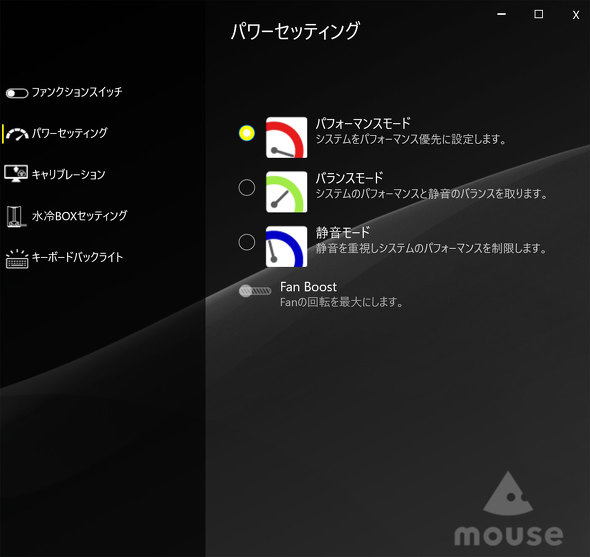Select the 静音モード radio button
The width and height of the screenshot is (590, 557).
click(247, 242)
